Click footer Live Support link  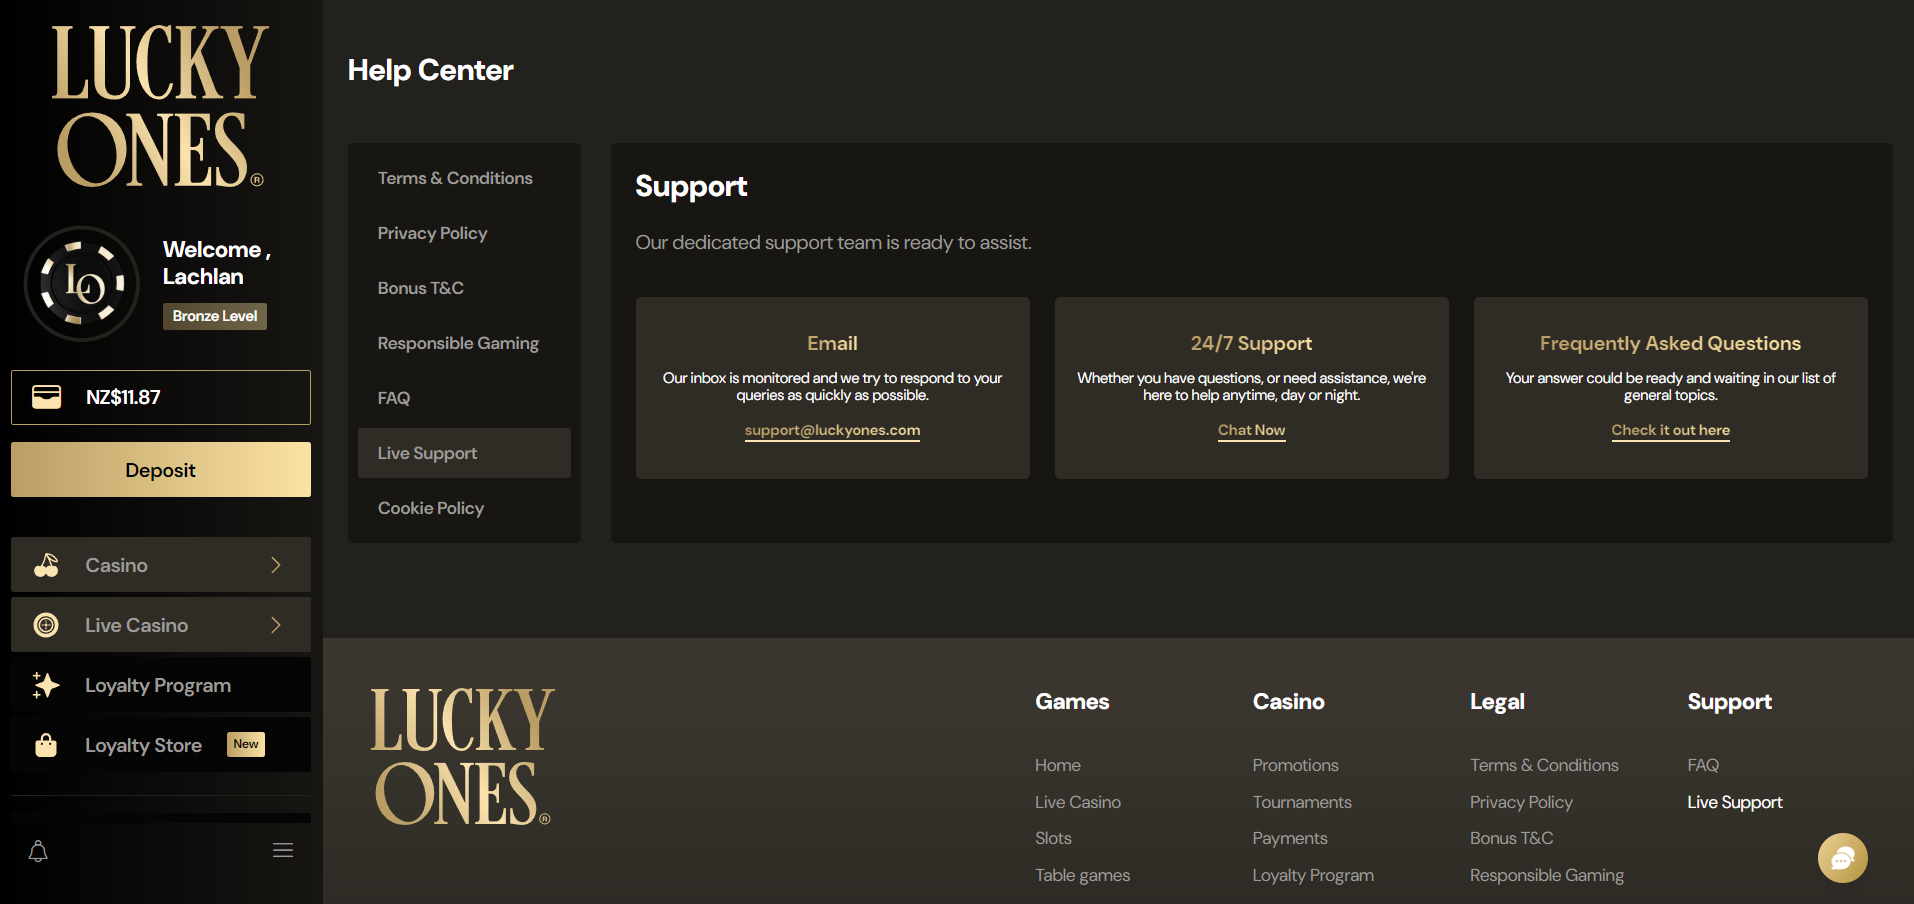tap(1735, 802)
